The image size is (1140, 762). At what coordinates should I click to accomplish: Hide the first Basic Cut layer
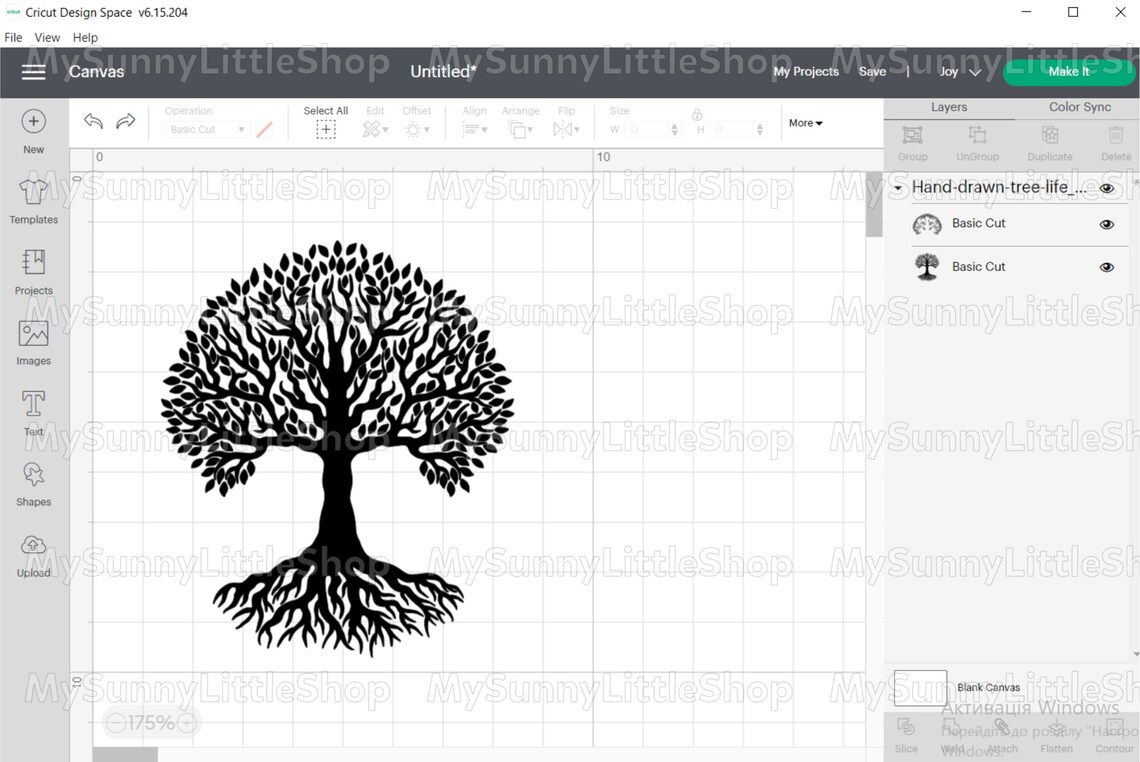pyautogui.click(x=1106, y=224)
